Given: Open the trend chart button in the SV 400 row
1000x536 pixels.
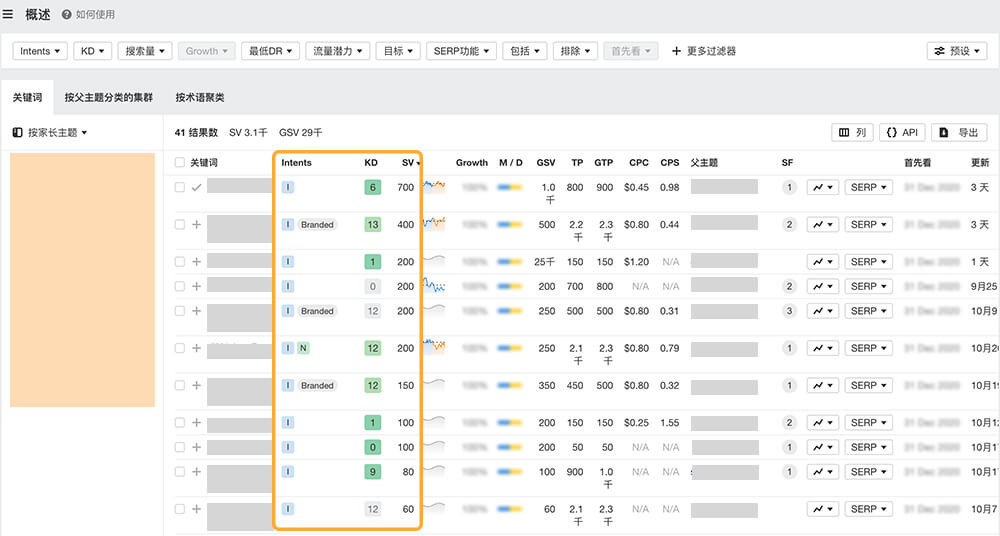Looking at the screenshot, I should click(822, 225).
